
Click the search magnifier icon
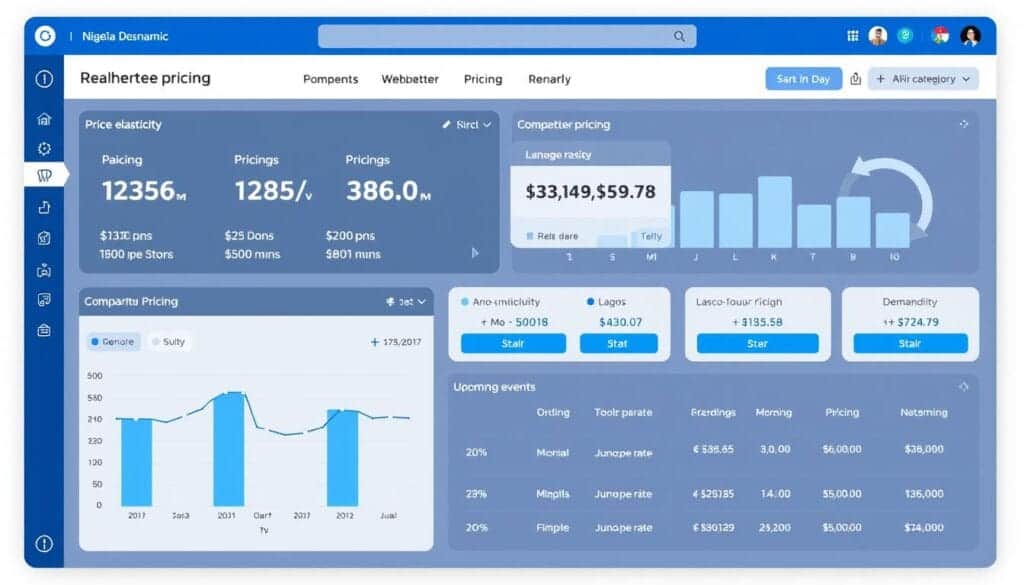(x=679, y=37)
